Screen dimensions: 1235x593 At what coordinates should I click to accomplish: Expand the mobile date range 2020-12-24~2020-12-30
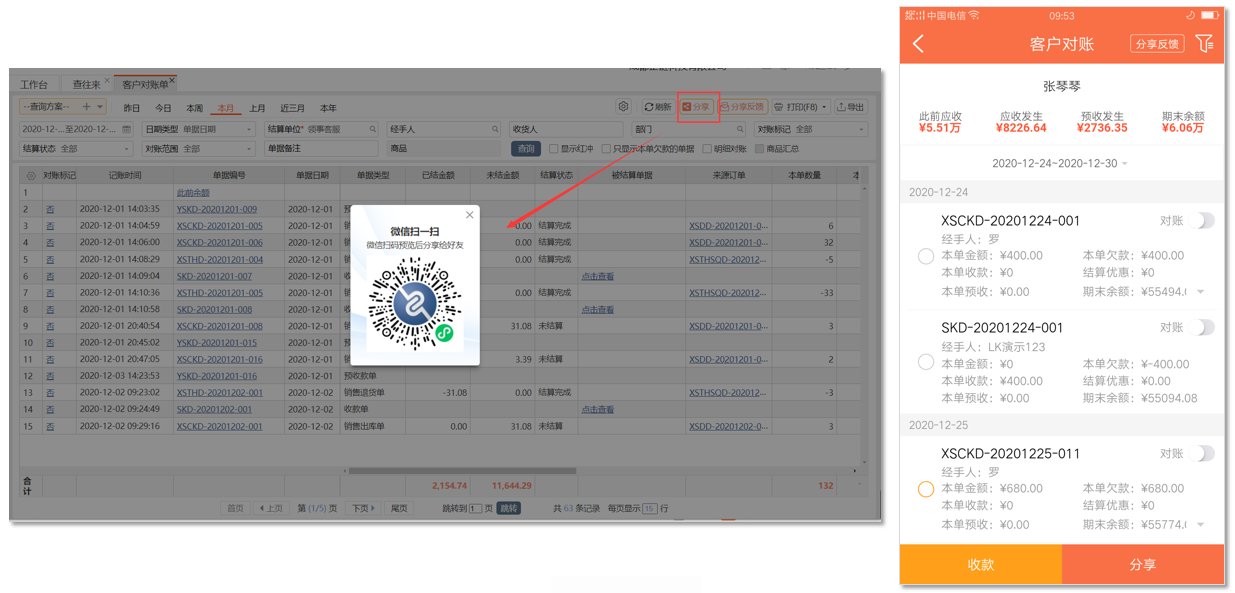click(1060, 163)
